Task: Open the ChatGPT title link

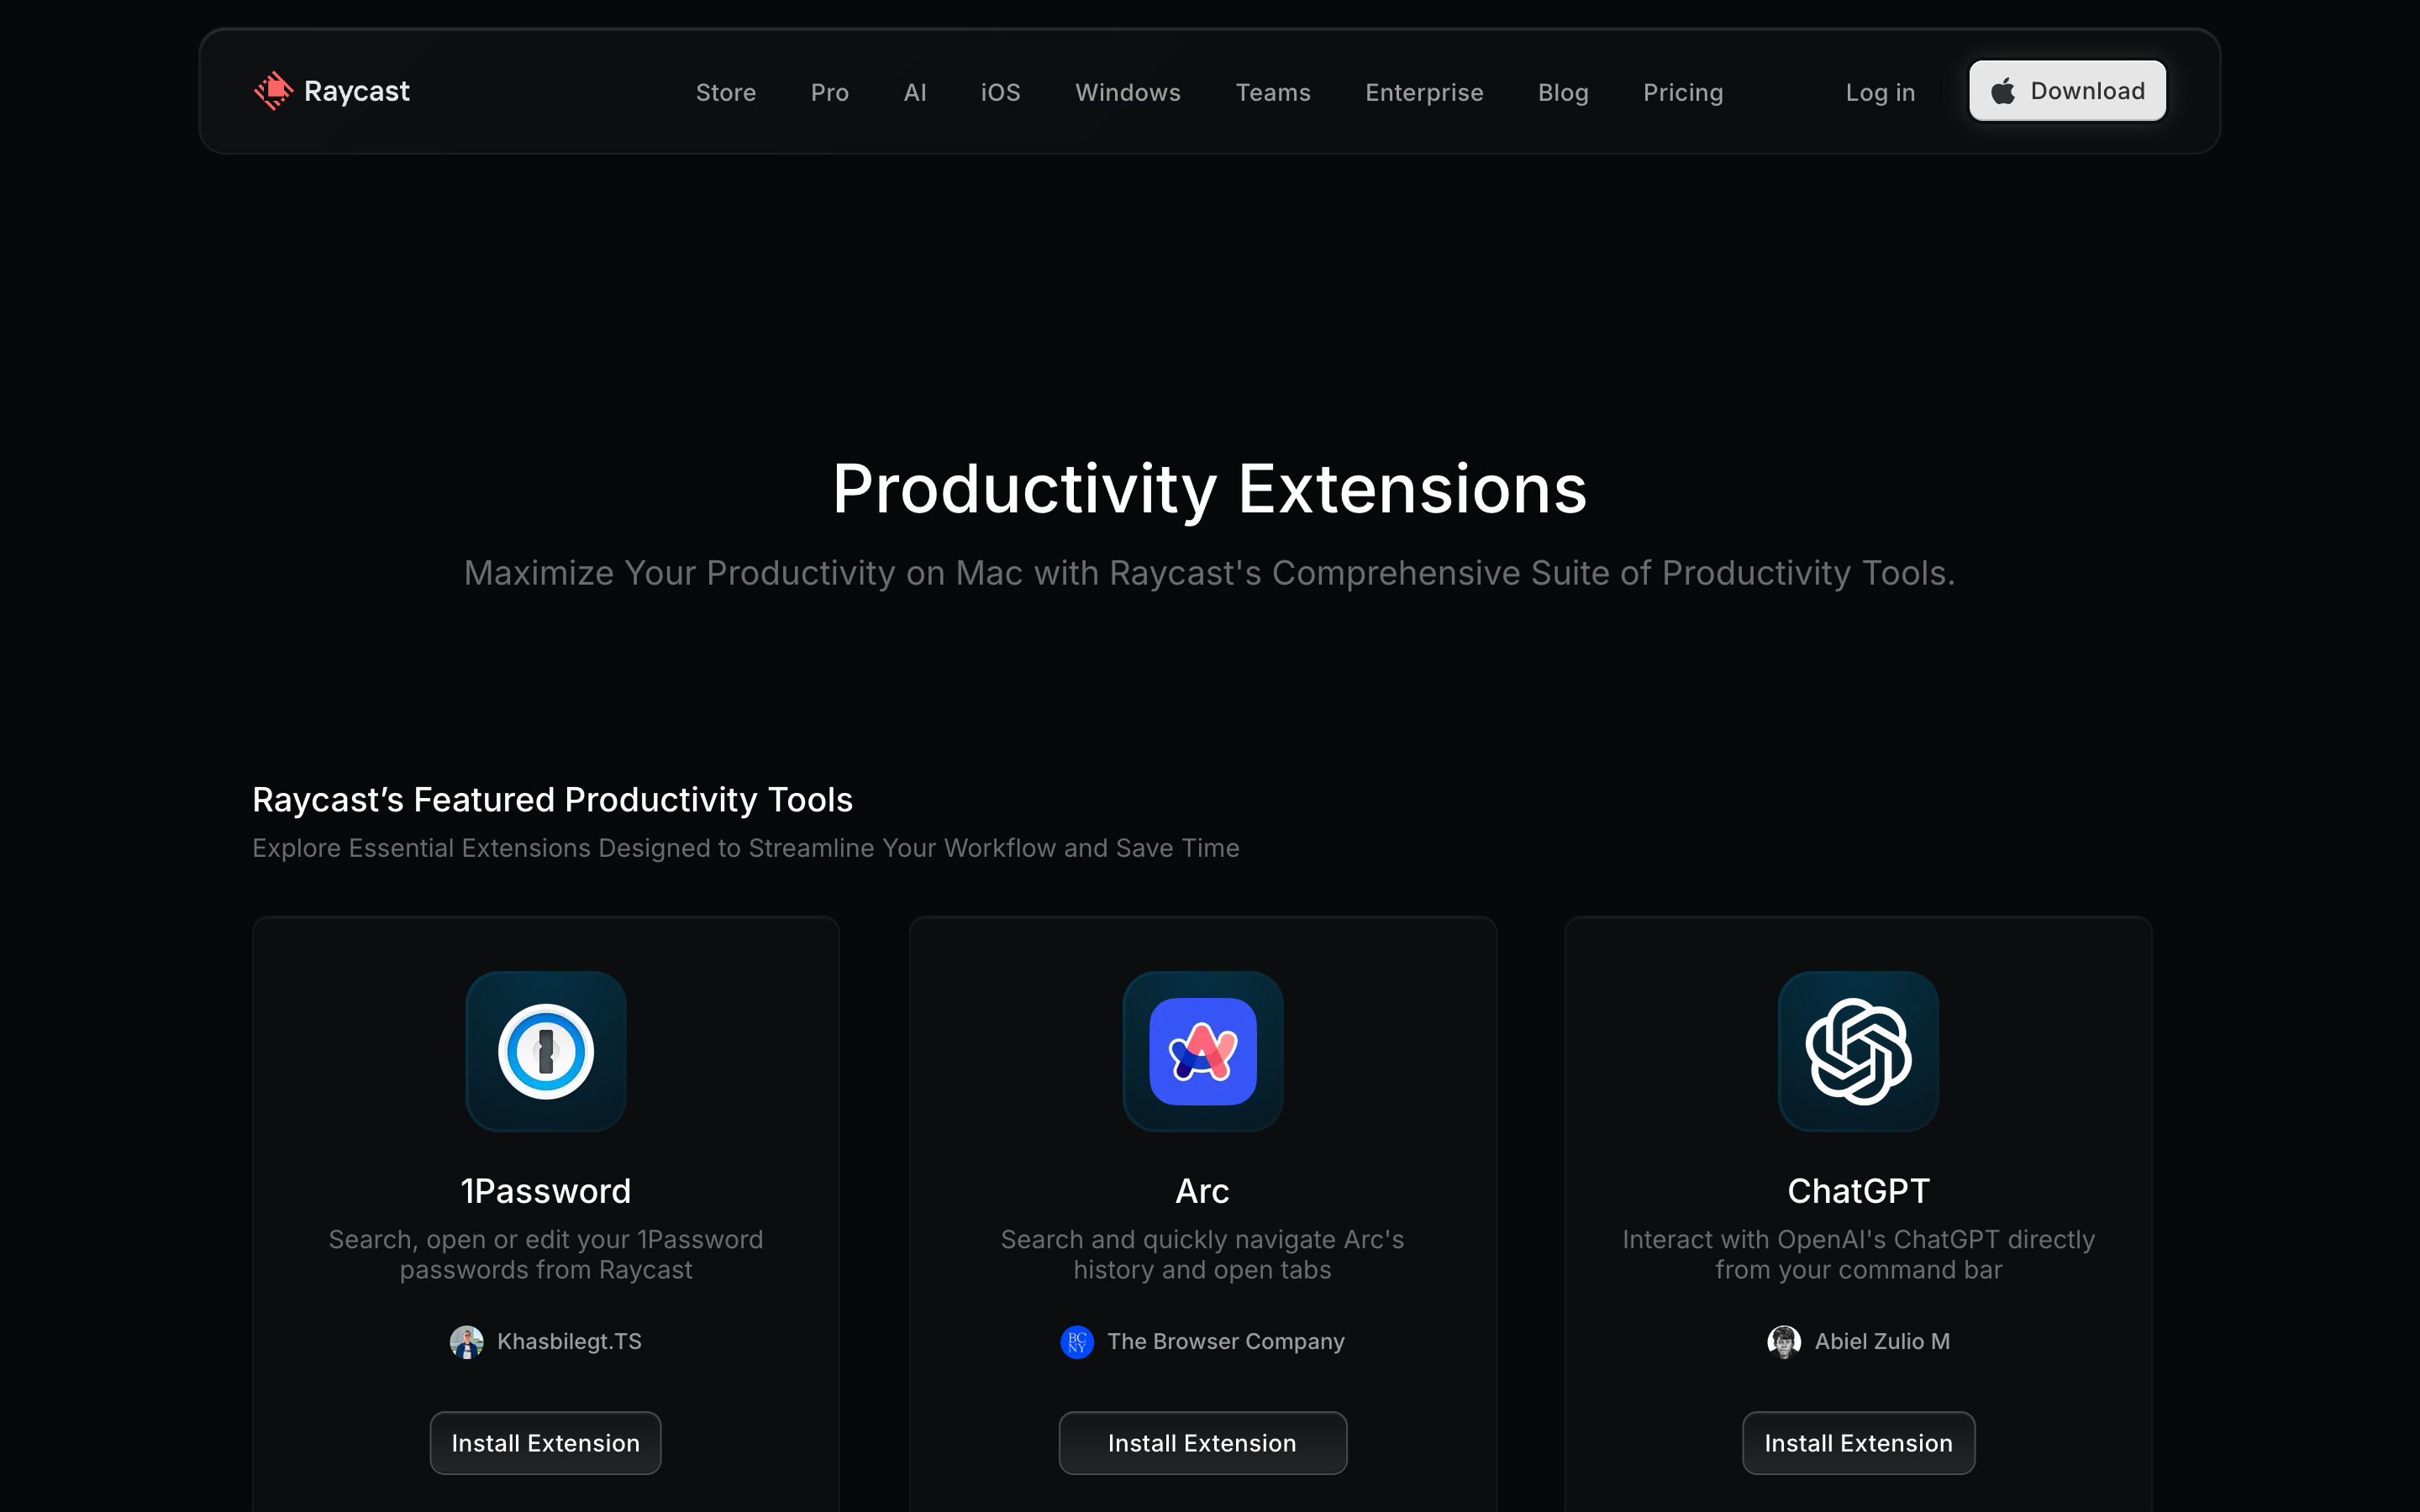Action: pos(1859,1191)
